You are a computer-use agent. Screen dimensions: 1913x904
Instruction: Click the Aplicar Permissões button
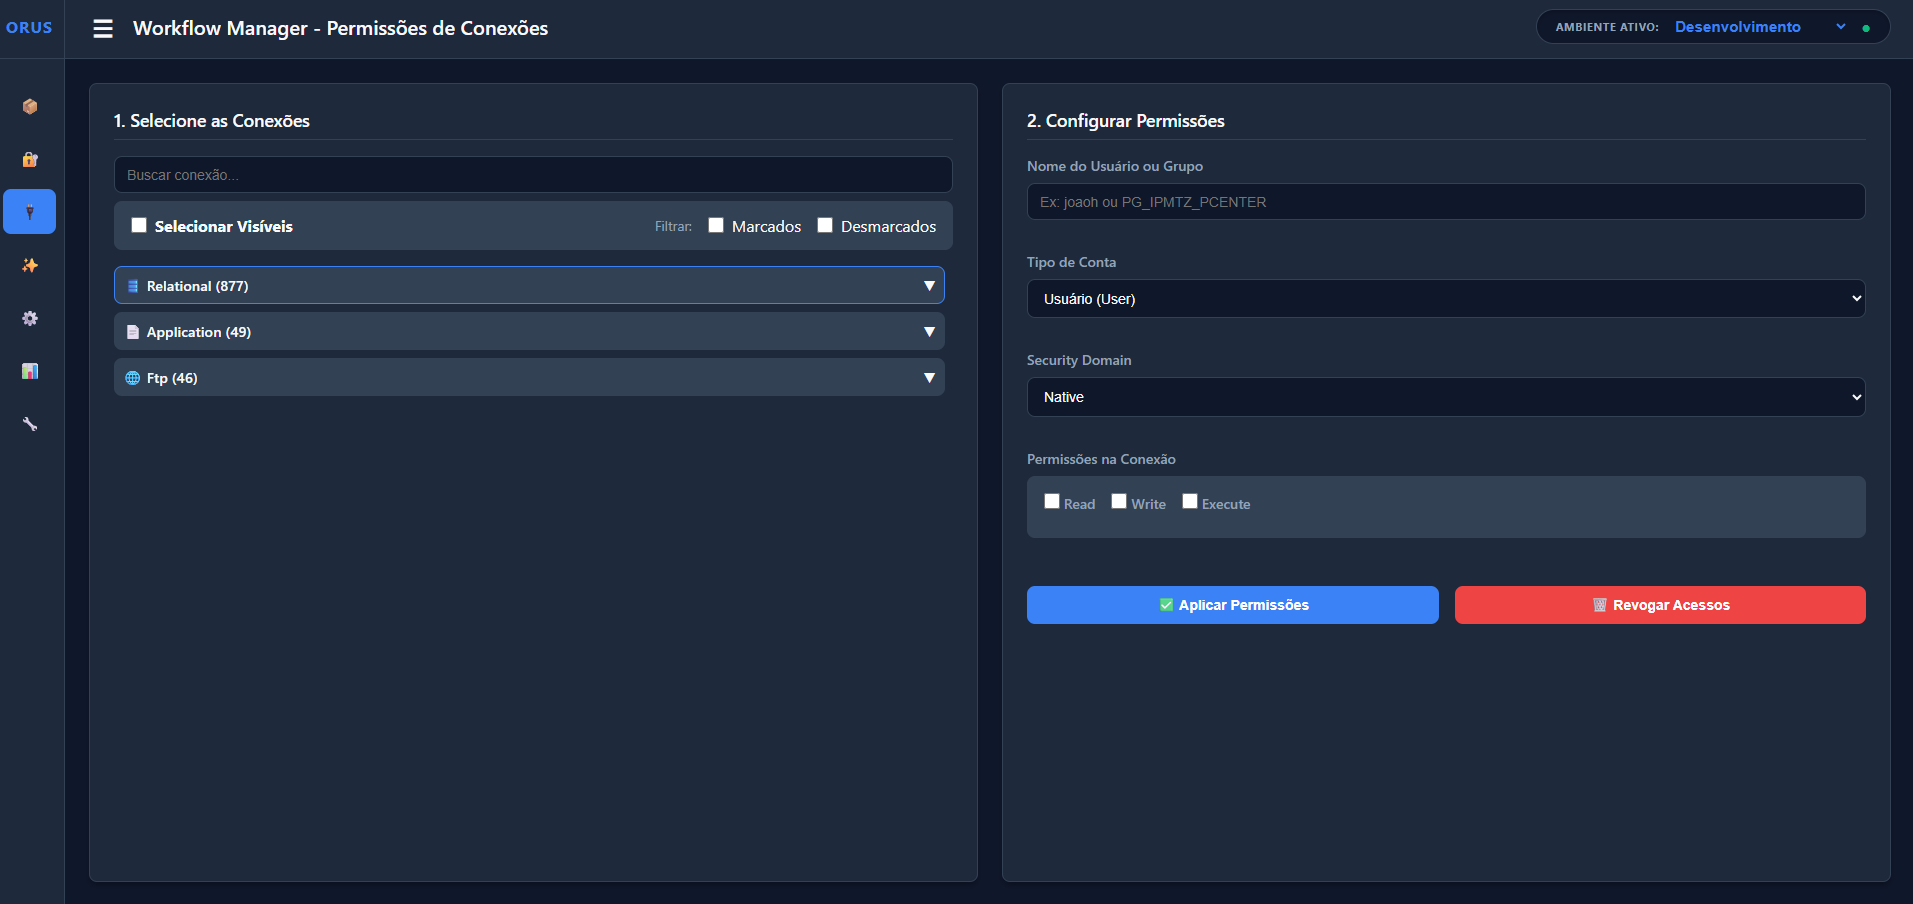[x=1233, y=605]
